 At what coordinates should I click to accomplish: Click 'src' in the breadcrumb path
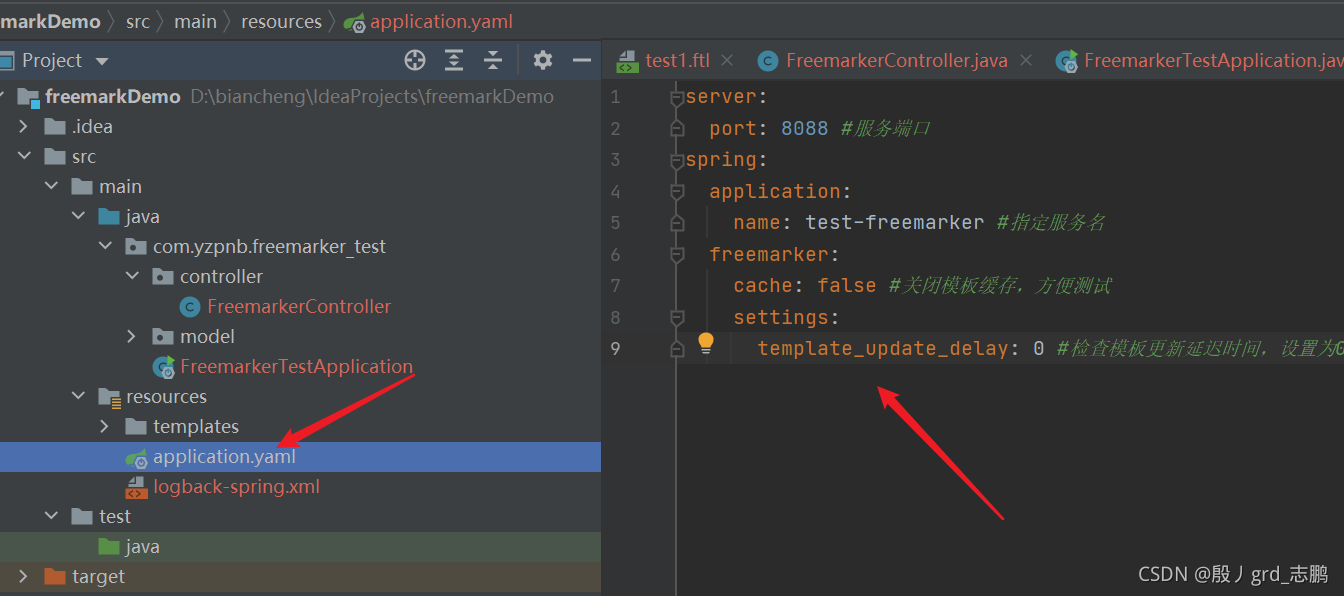coord(137,22)
